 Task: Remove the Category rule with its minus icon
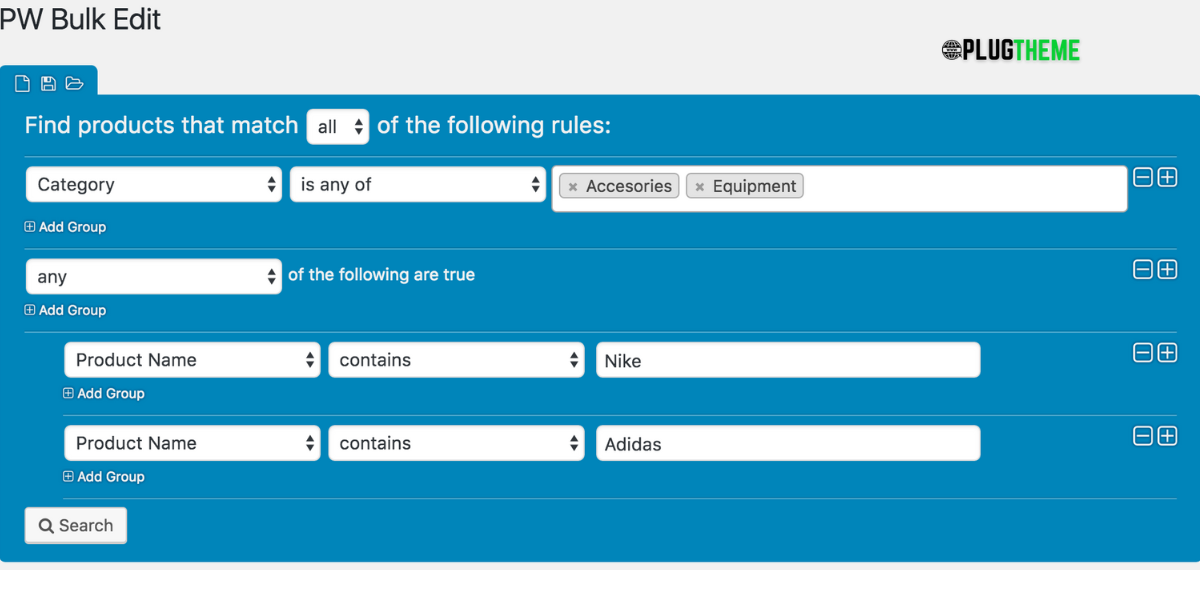click(x=1143, y=178)
